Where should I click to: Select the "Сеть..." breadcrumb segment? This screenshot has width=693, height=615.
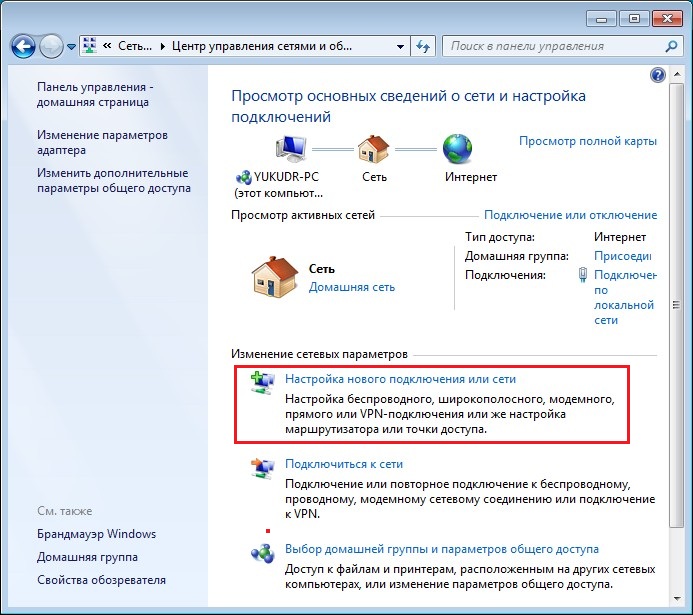click(135, 46)
